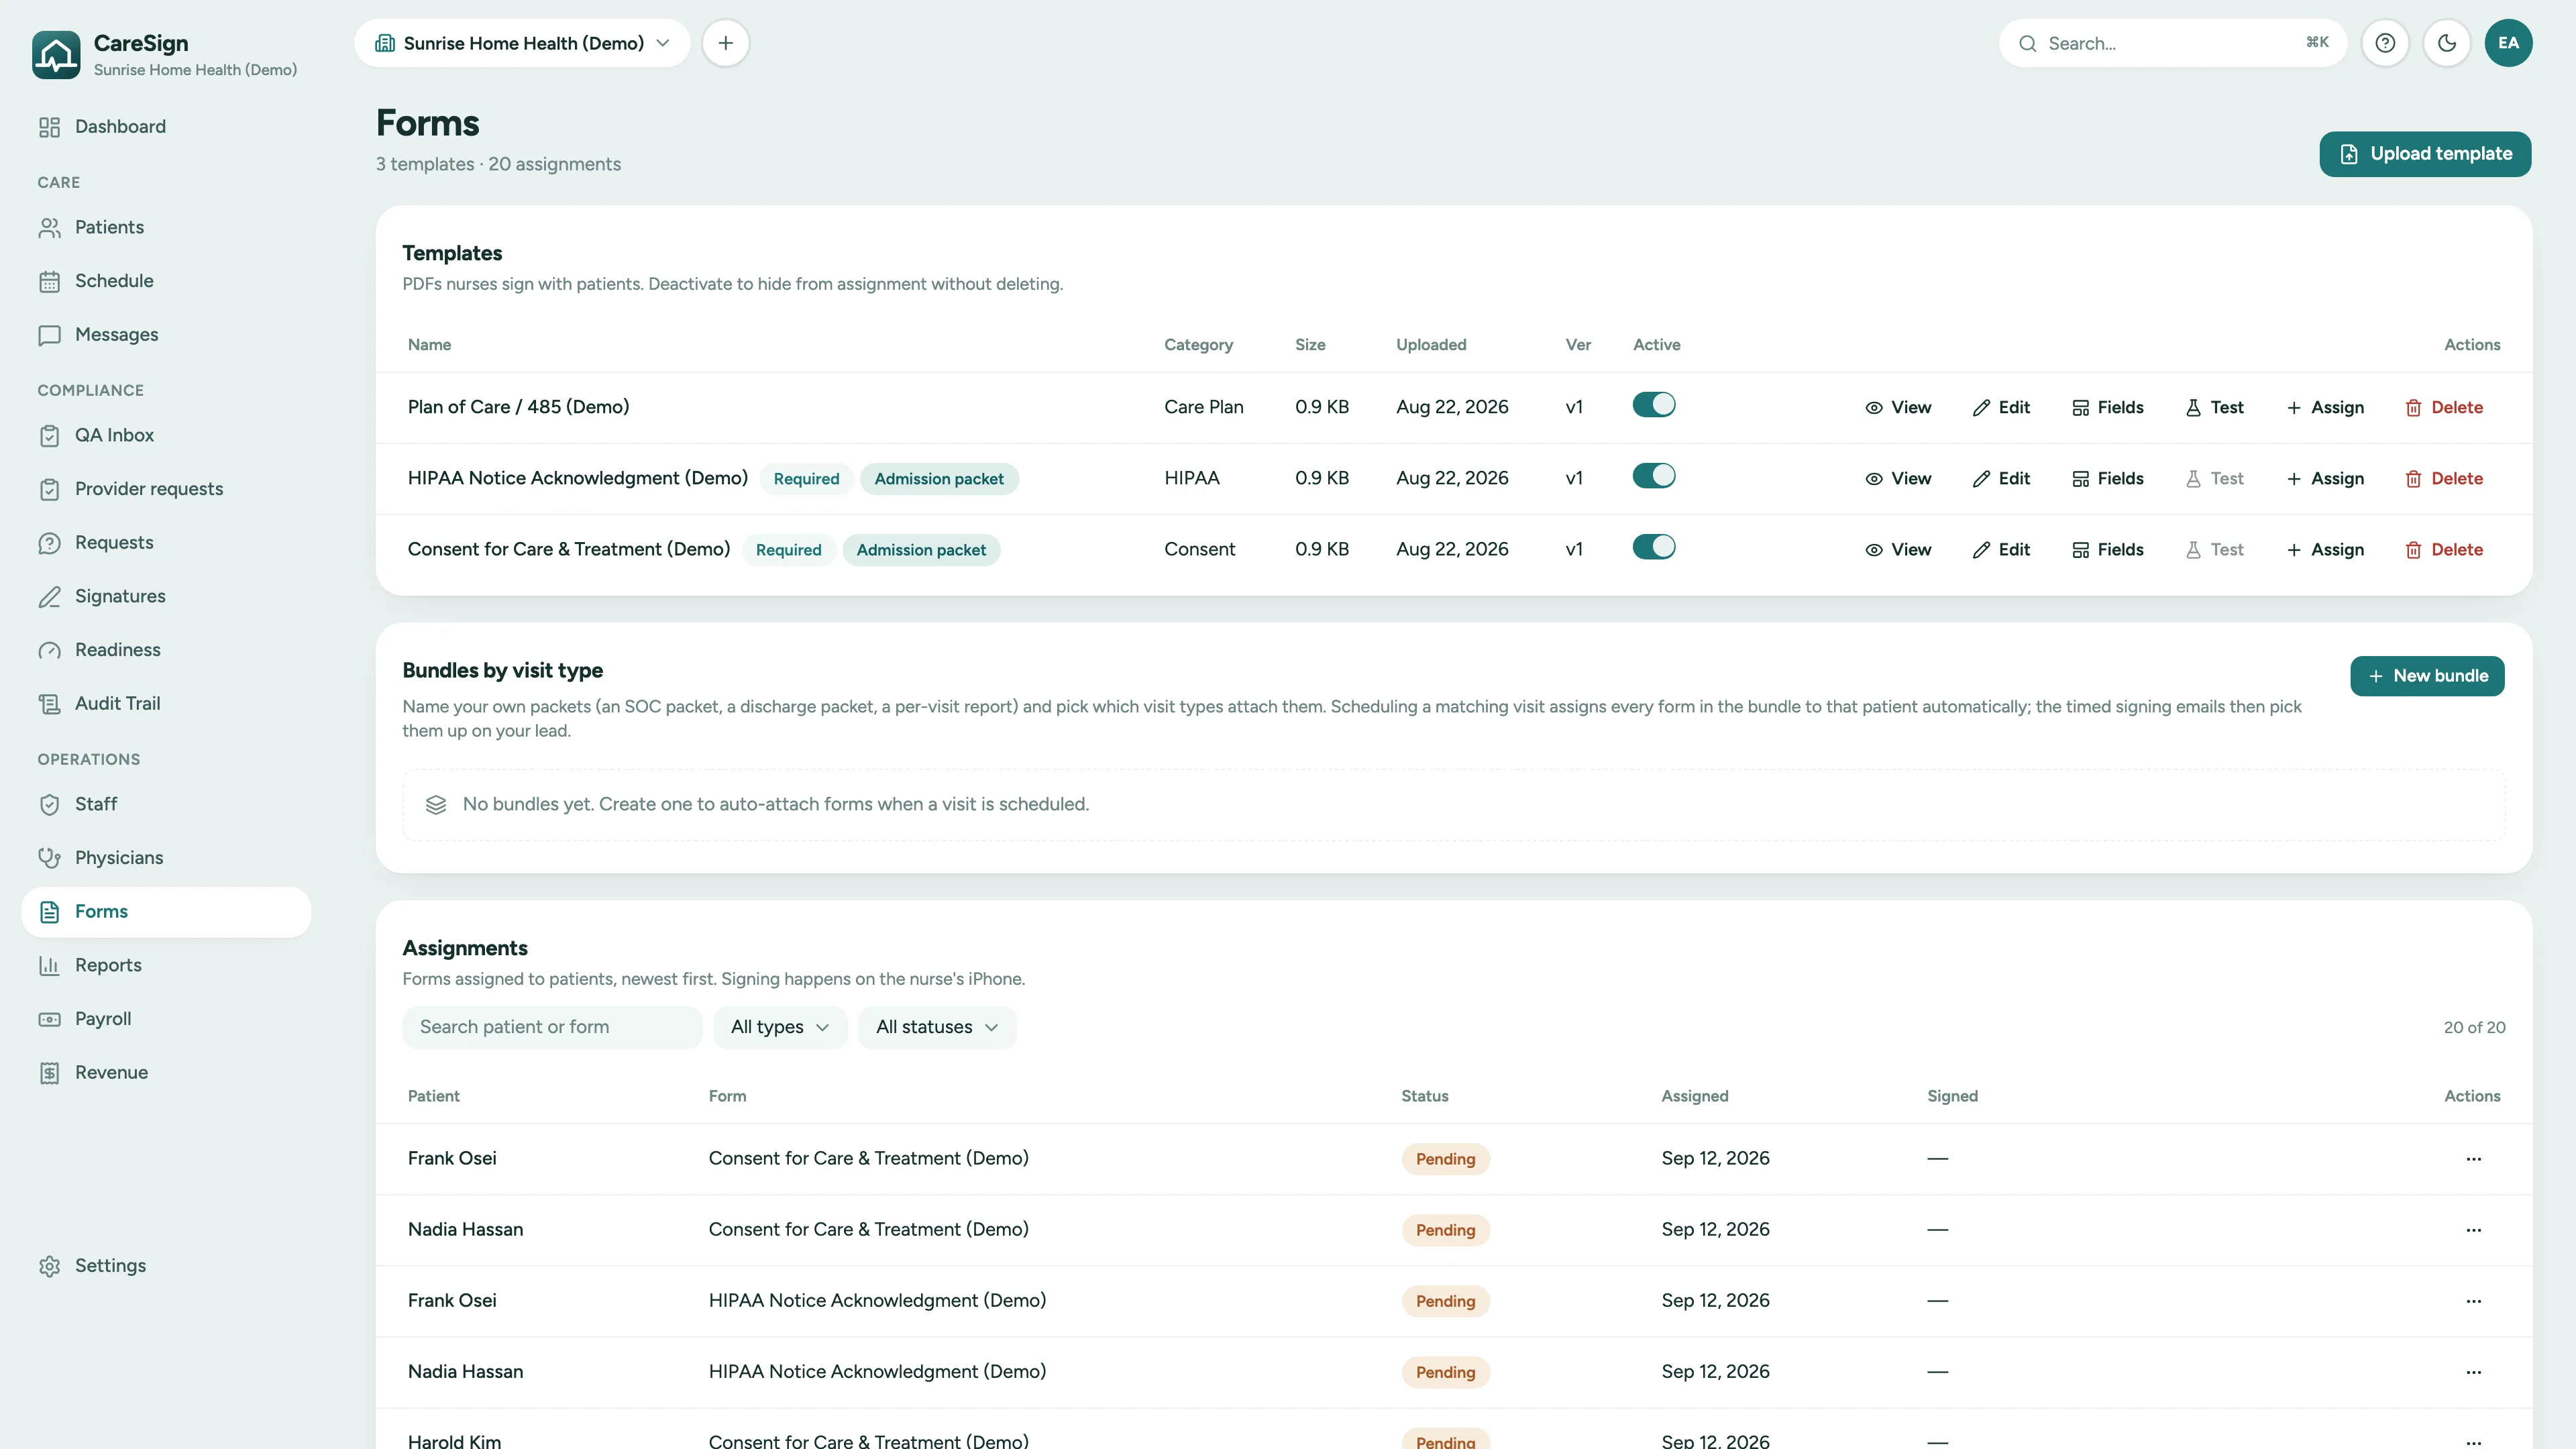This screenshot has width=2576, height=1449.
Task: Open Signatures in the sidebar
Action: [x=166, y=596]
